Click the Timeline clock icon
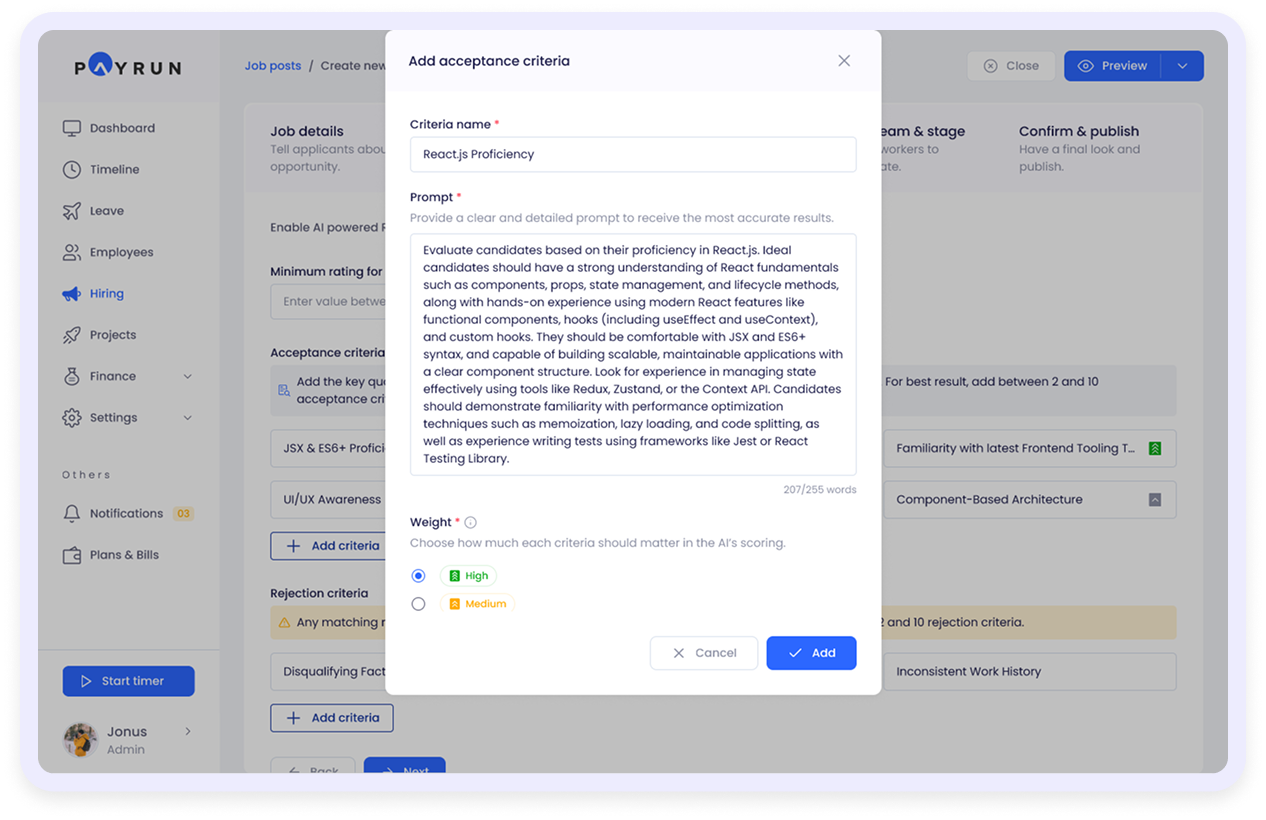This screenshot has height=820, width=1266. (72, 170)
